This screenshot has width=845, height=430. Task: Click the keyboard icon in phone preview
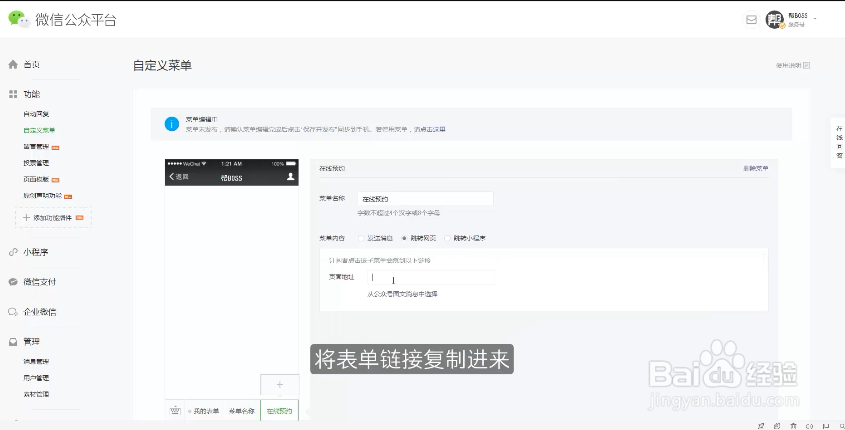pyautogui.click(x=175, y=411)
